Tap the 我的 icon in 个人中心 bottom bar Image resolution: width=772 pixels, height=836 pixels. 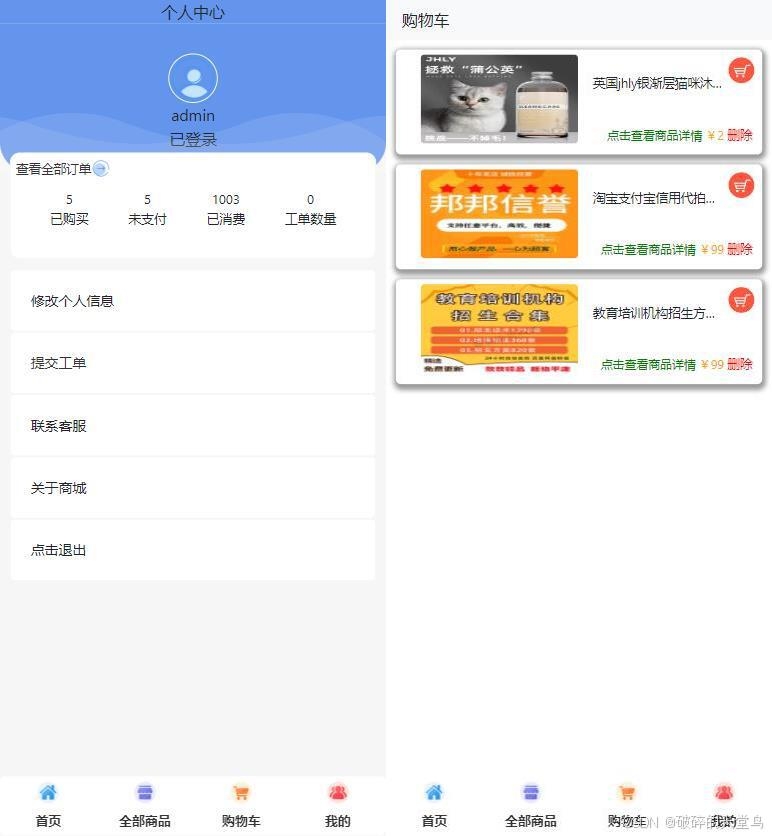click(338, 793)
